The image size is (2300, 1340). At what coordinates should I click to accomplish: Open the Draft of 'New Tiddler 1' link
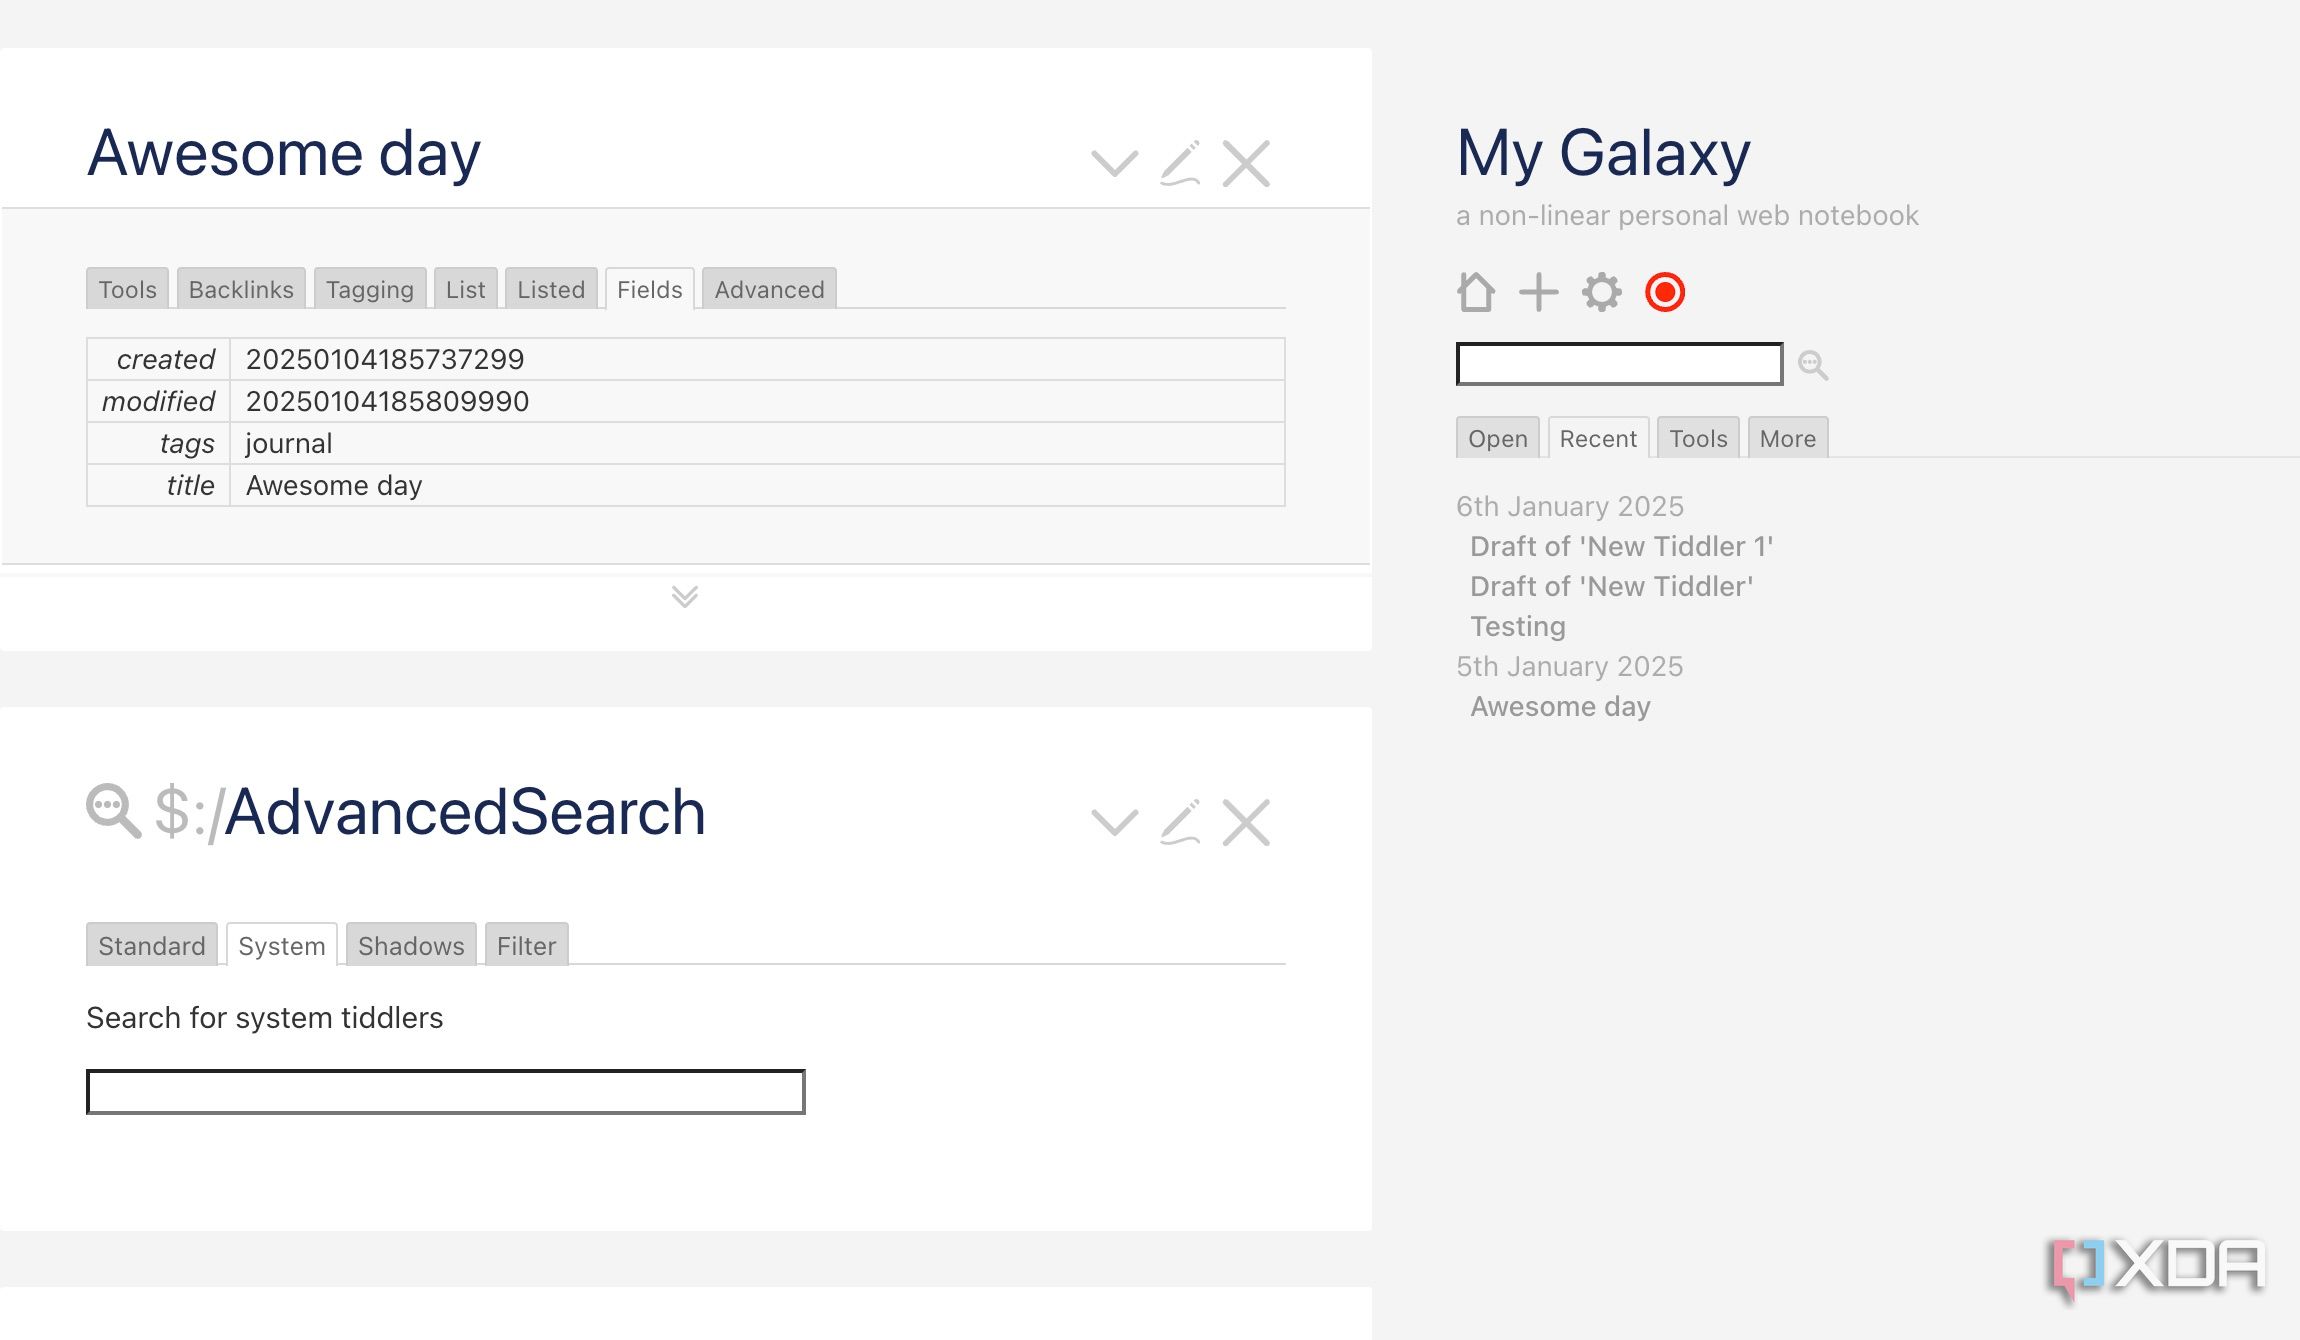[x=1621, y=546]
